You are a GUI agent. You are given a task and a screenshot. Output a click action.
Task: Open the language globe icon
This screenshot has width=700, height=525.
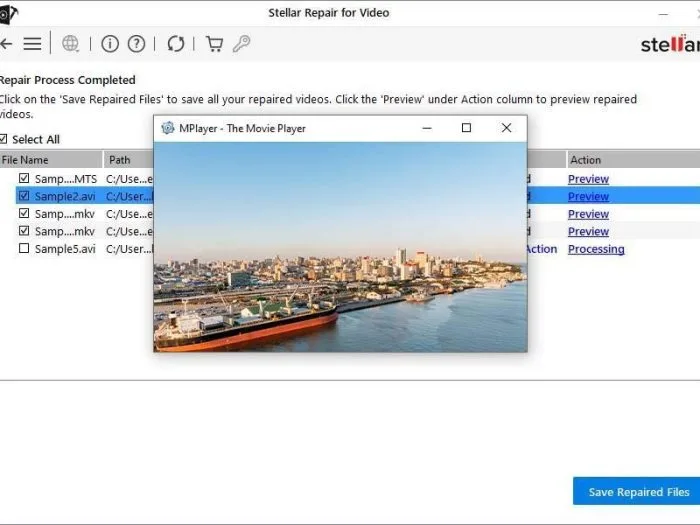(71, 44)
